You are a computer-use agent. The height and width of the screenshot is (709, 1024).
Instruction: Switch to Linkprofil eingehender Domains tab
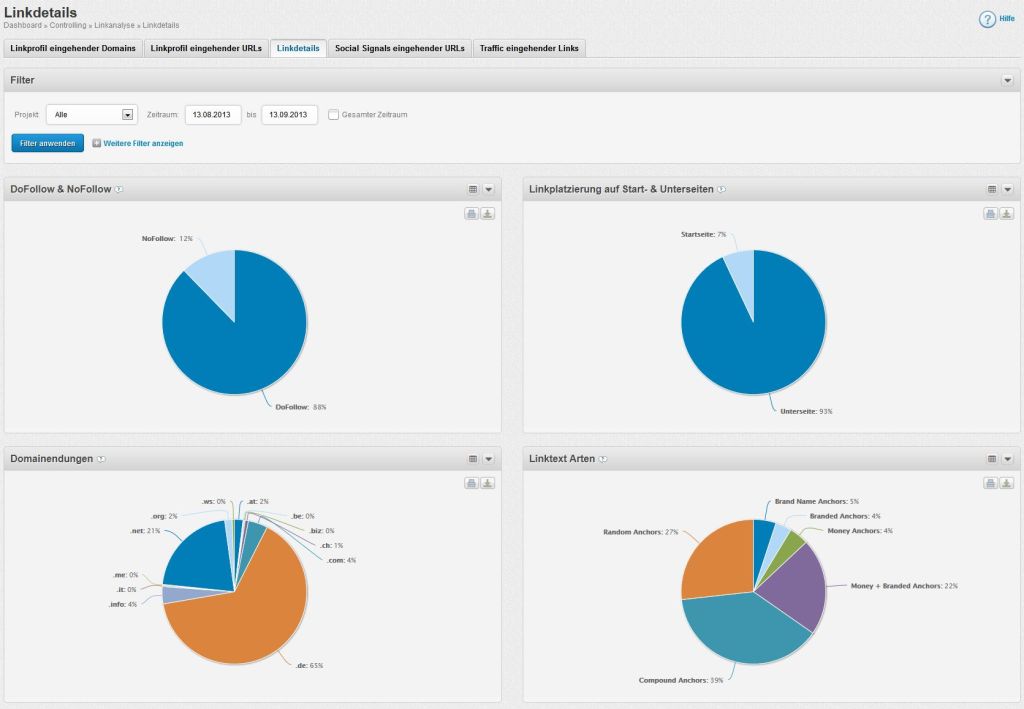(73, 48)
